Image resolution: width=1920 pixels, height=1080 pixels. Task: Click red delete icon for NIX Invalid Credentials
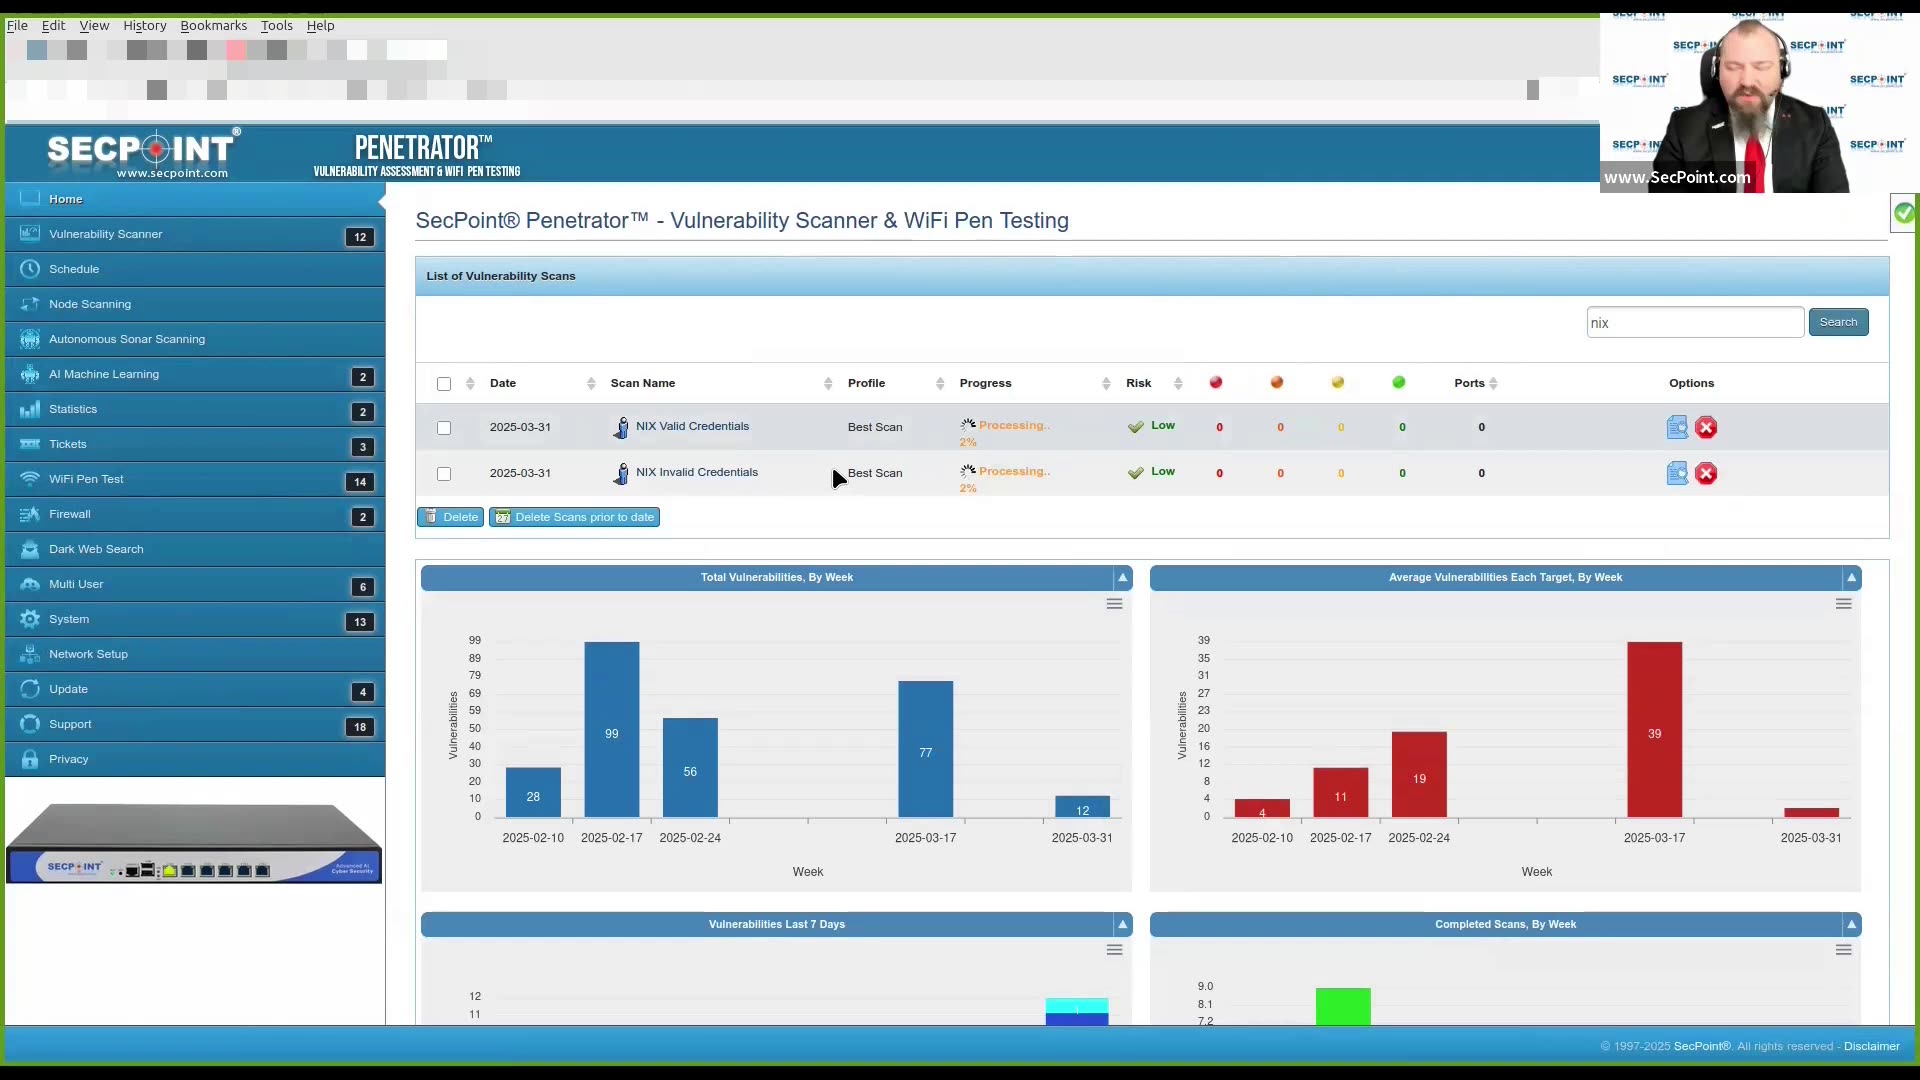[x=1706, y=474]
